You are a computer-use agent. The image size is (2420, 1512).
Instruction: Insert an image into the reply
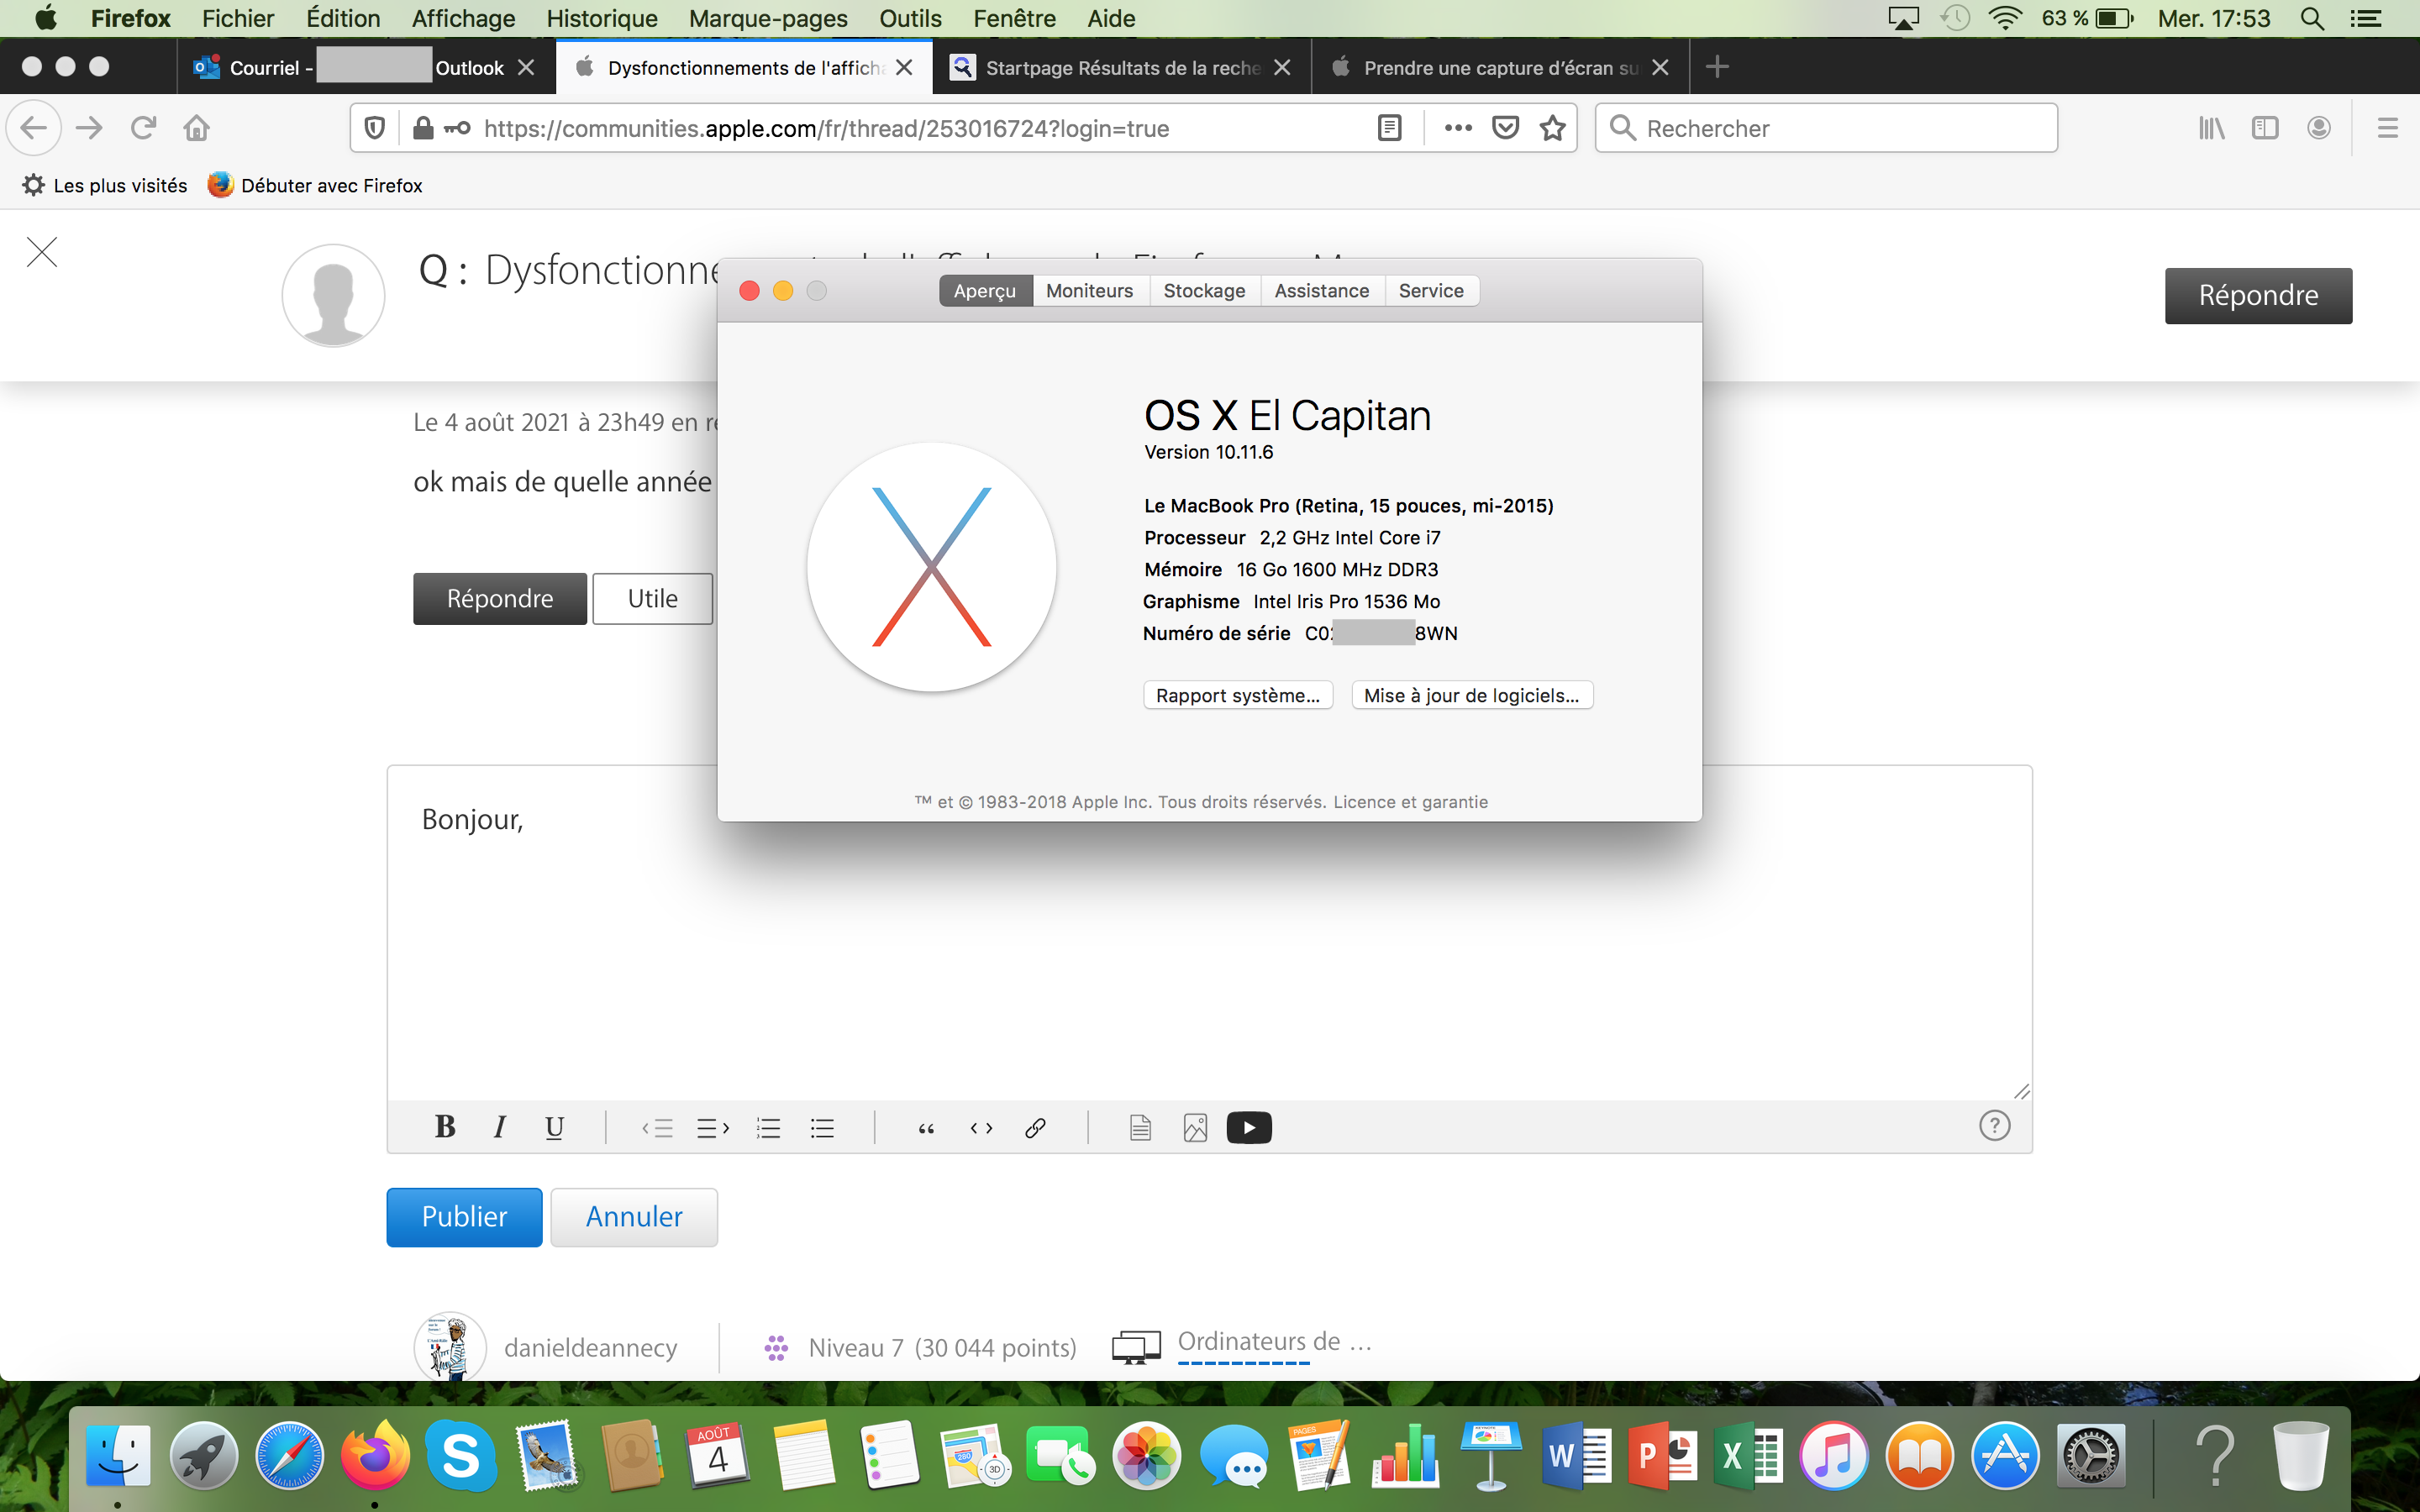[x=1195, y=1128]
